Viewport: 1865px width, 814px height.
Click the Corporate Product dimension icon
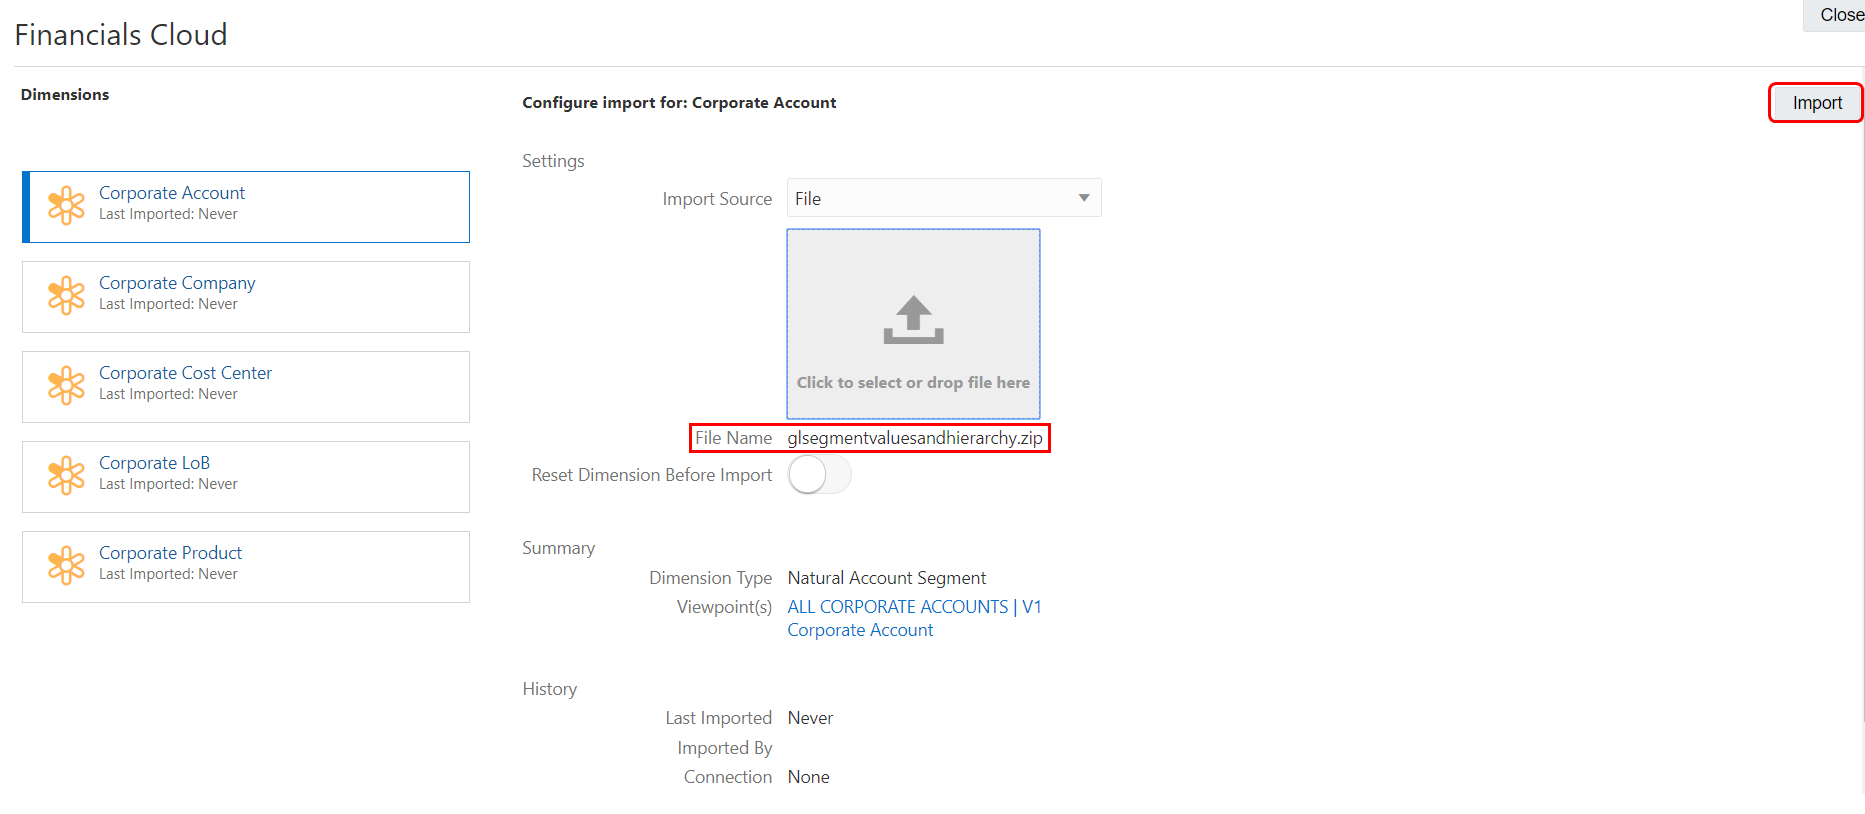click(66, 565)
